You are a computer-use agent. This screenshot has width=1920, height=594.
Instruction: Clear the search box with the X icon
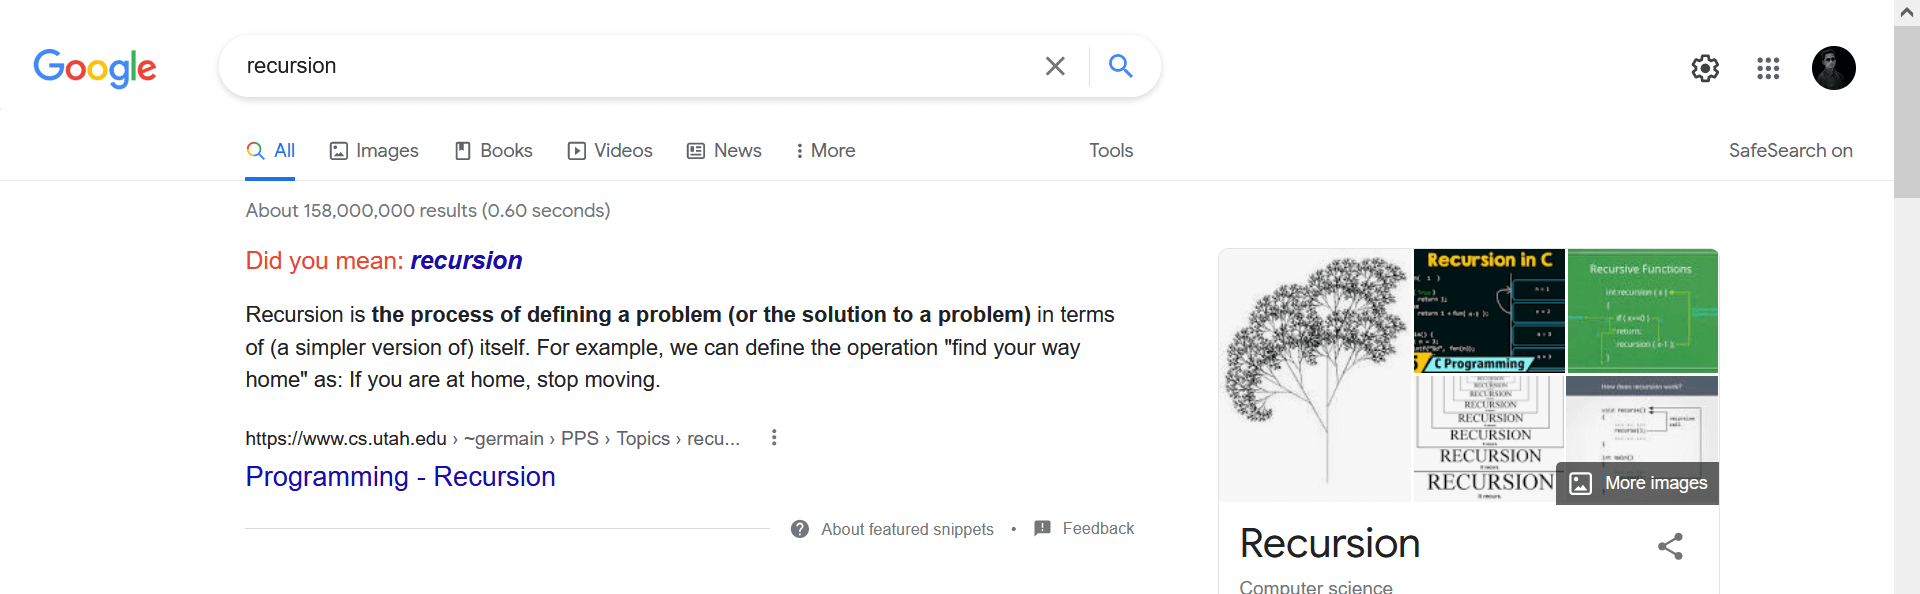(1055, 66)
